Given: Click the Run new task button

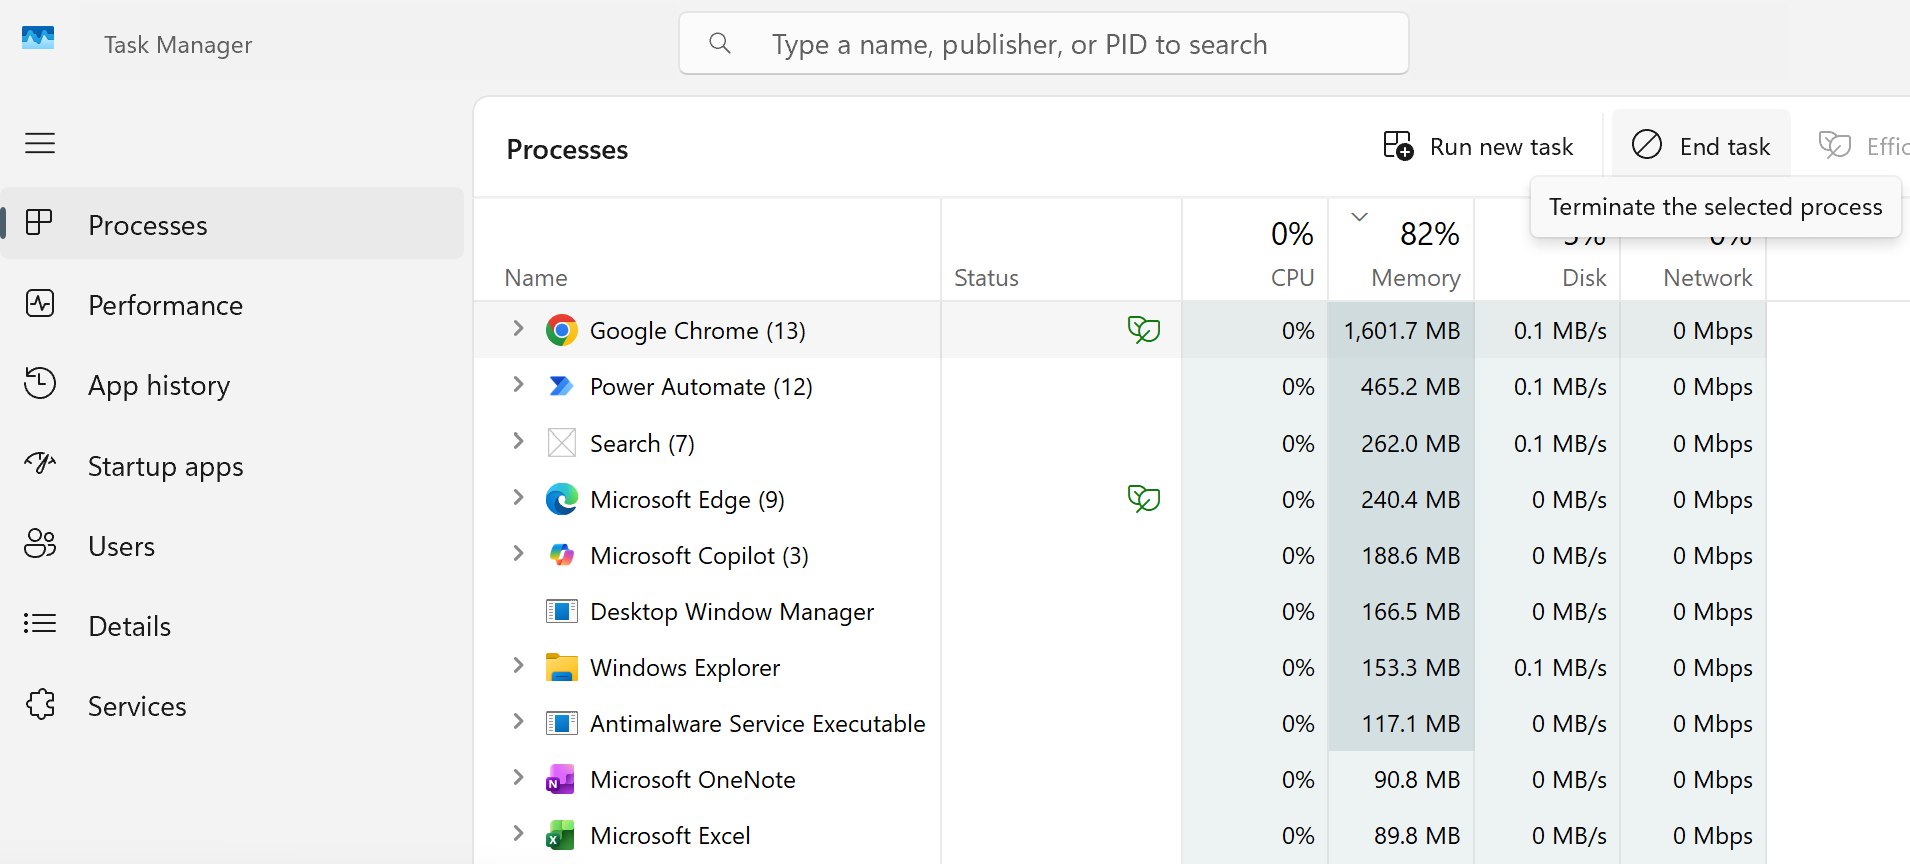Looking at the screenshot, I should [1478, 146].
